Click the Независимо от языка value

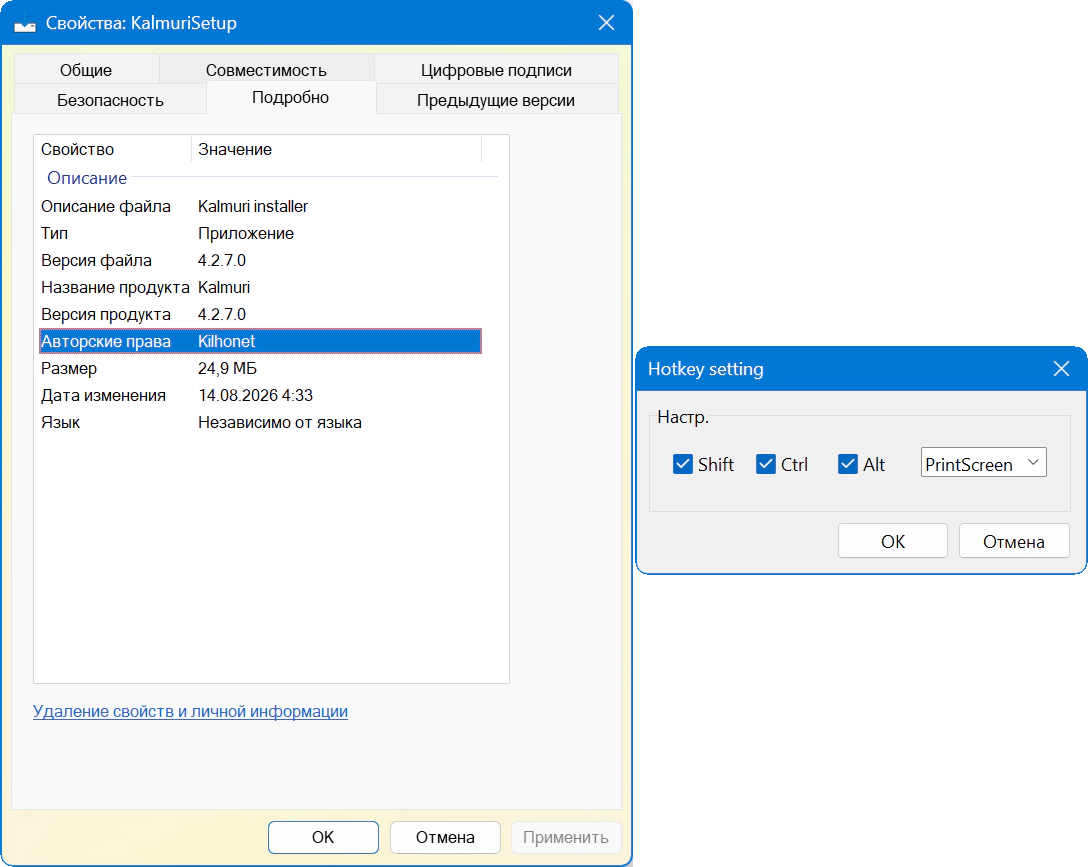pyautogui.click(x=280, y=422)
